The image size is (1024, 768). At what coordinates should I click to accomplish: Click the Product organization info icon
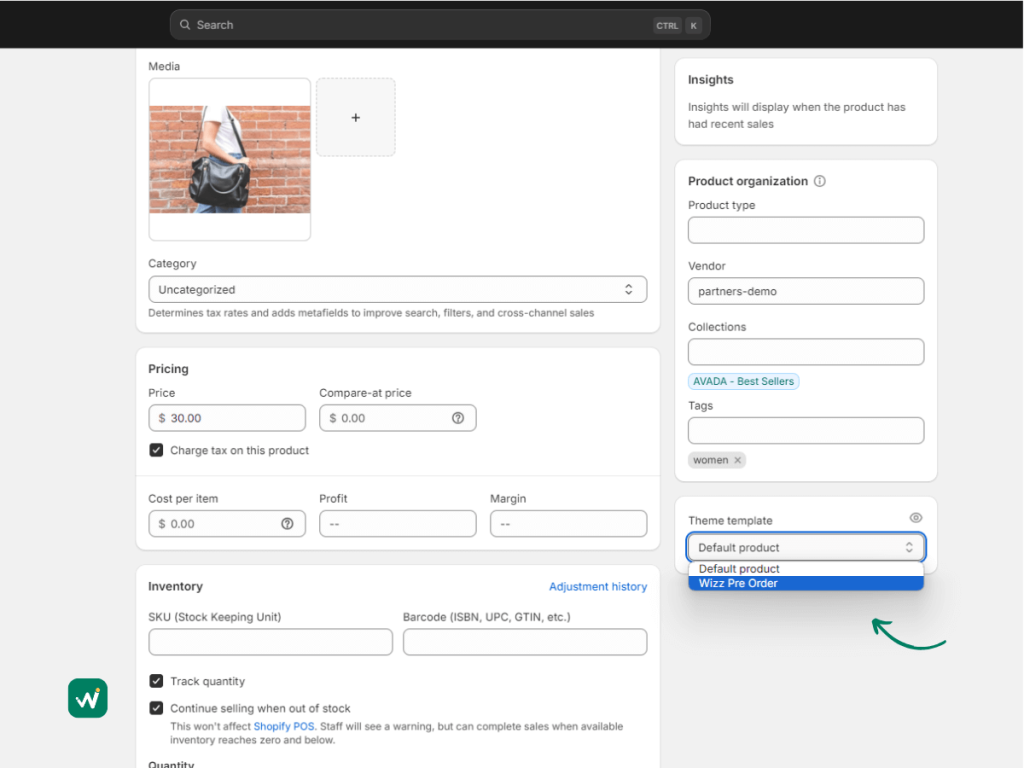[x=820, y=181]
